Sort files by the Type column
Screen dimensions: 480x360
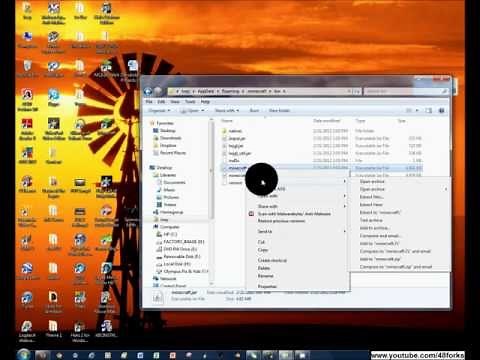(x=360, y=121)
